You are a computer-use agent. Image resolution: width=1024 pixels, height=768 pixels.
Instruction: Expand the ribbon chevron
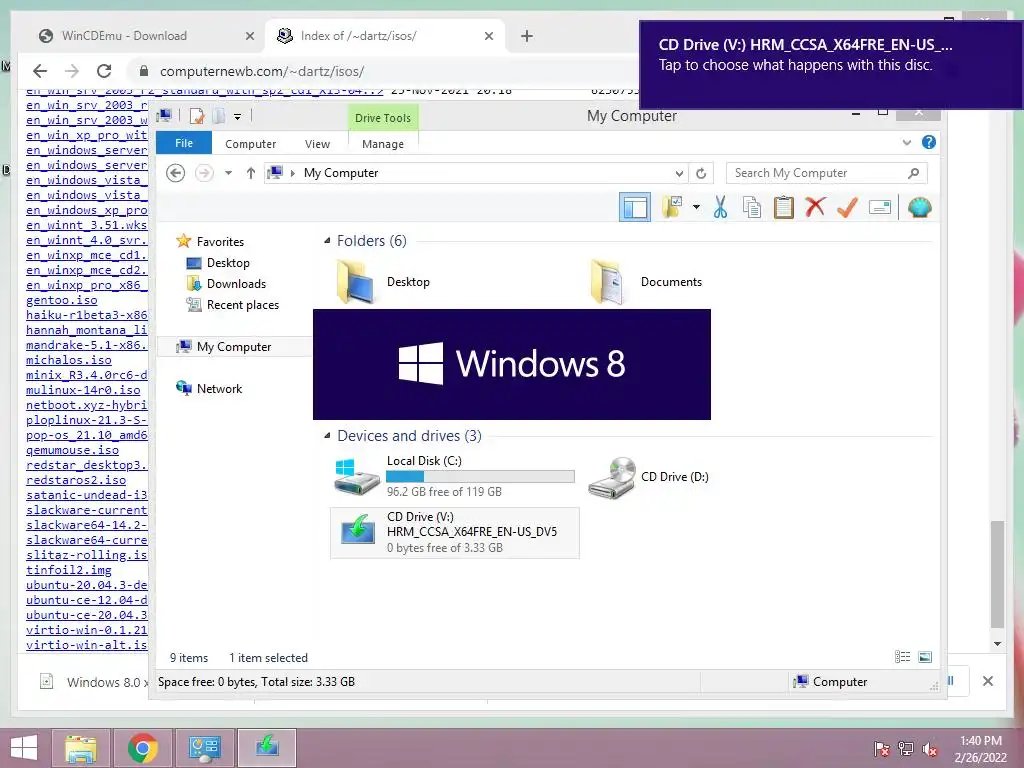[906, 142]
